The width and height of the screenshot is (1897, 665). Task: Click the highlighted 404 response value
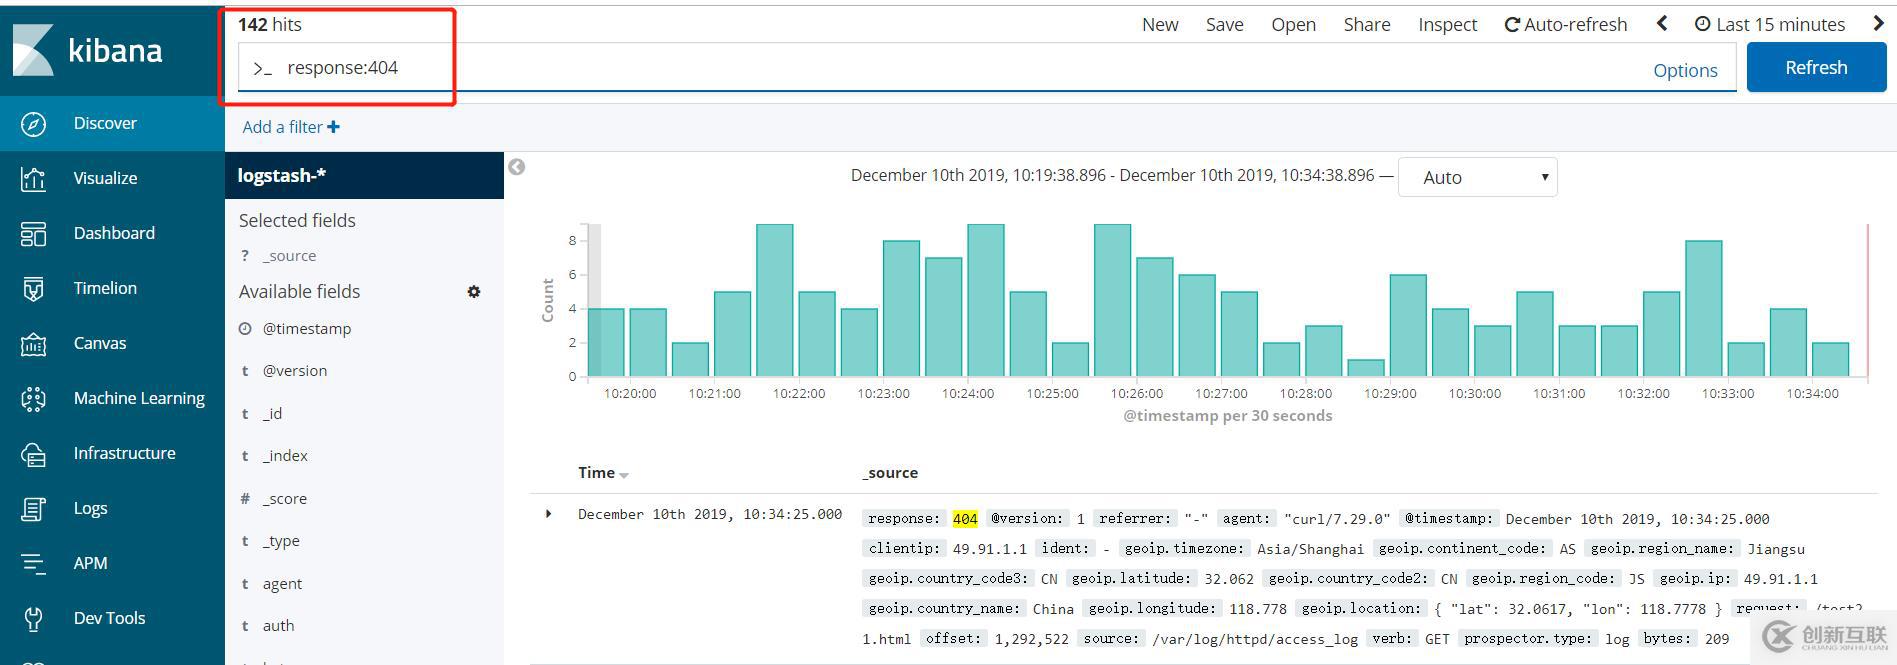point(965,519)
